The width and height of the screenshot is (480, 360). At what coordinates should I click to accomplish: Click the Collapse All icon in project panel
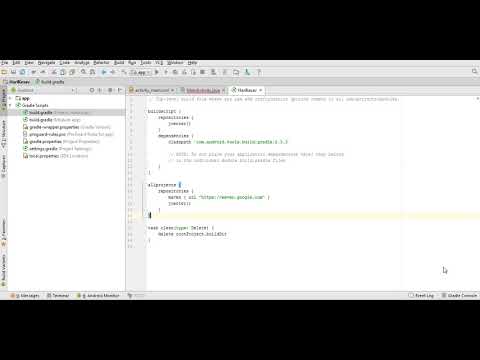click(x=100, y=90)
